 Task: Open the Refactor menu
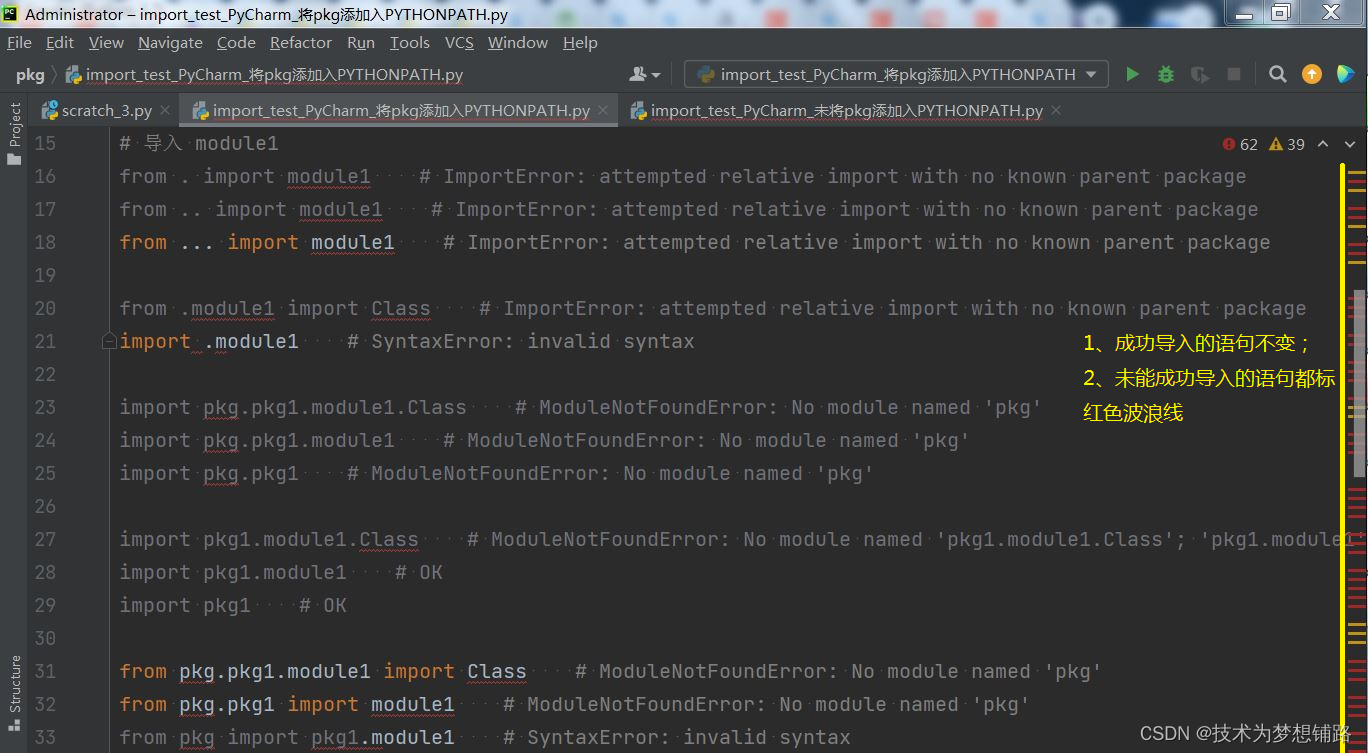pos(300,42)
